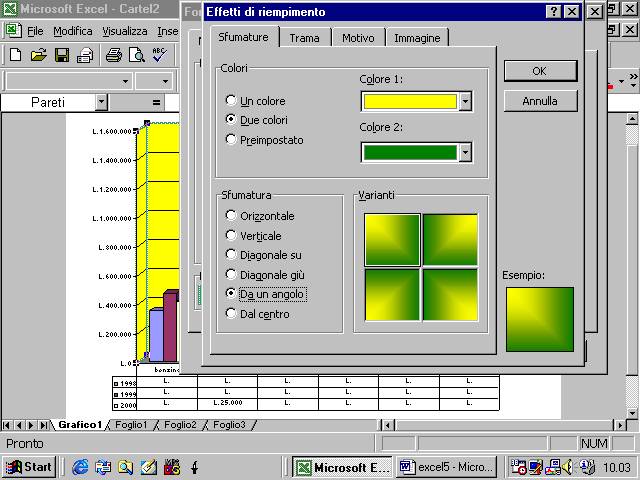Open the Modifica menu
This screenshot has height=480, width=640.
73,31
